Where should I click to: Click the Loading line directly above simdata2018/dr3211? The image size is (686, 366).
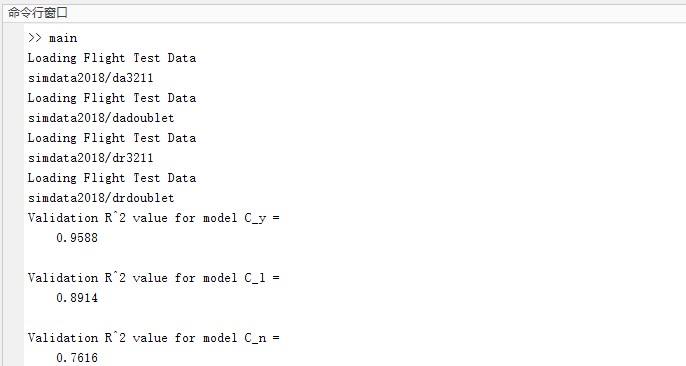coord(112,138)
